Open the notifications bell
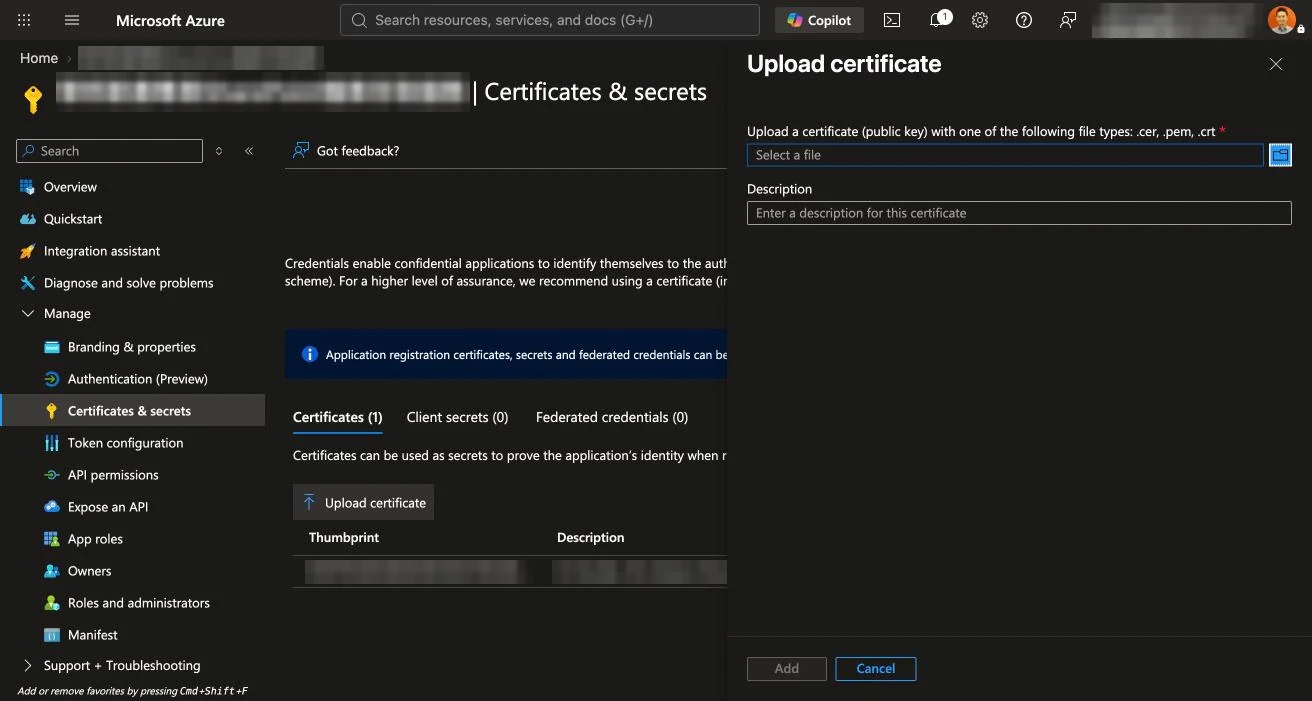Image resolution: width=1312 pixels, height=701 pixels. click(938, 20)
